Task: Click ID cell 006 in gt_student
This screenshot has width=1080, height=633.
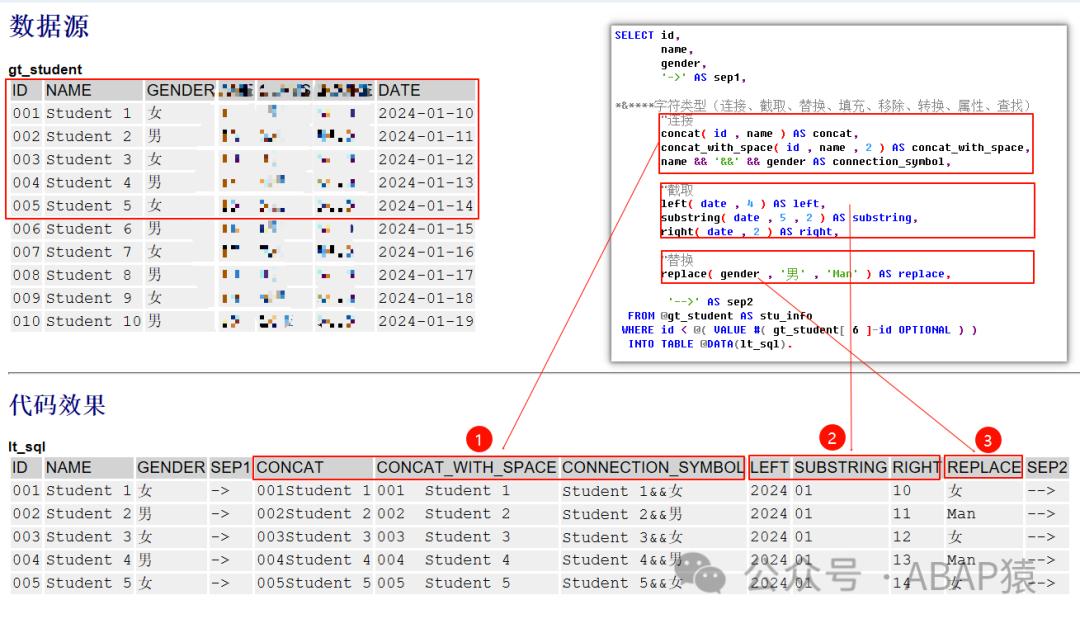Action: (x=26, y=229)
